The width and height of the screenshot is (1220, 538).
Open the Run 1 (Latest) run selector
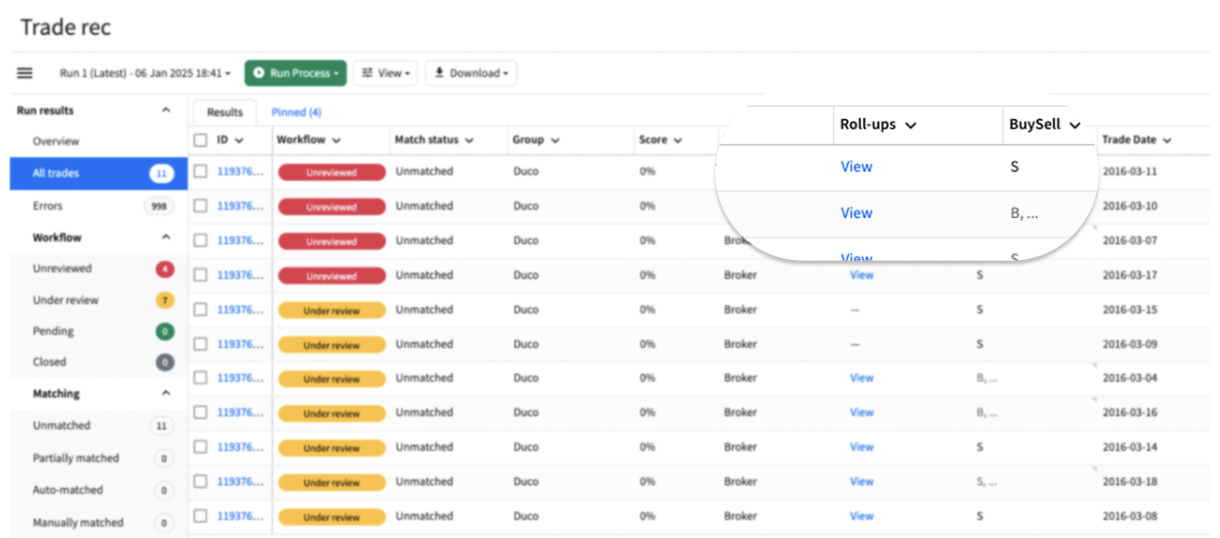click(145, 73)
